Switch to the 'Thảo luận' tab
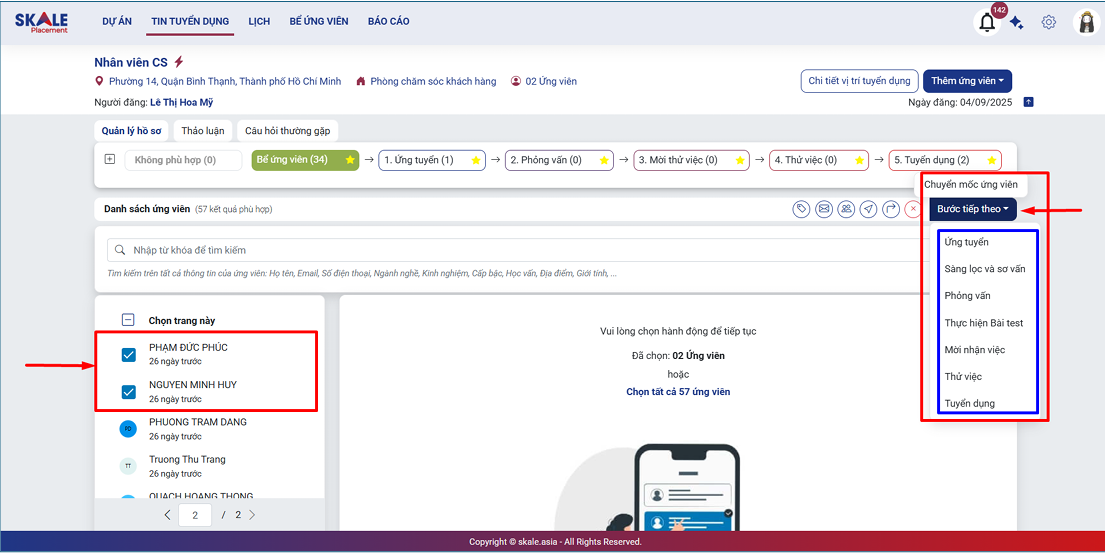The height and width of the screenshot is (553, 1105). 204,131
